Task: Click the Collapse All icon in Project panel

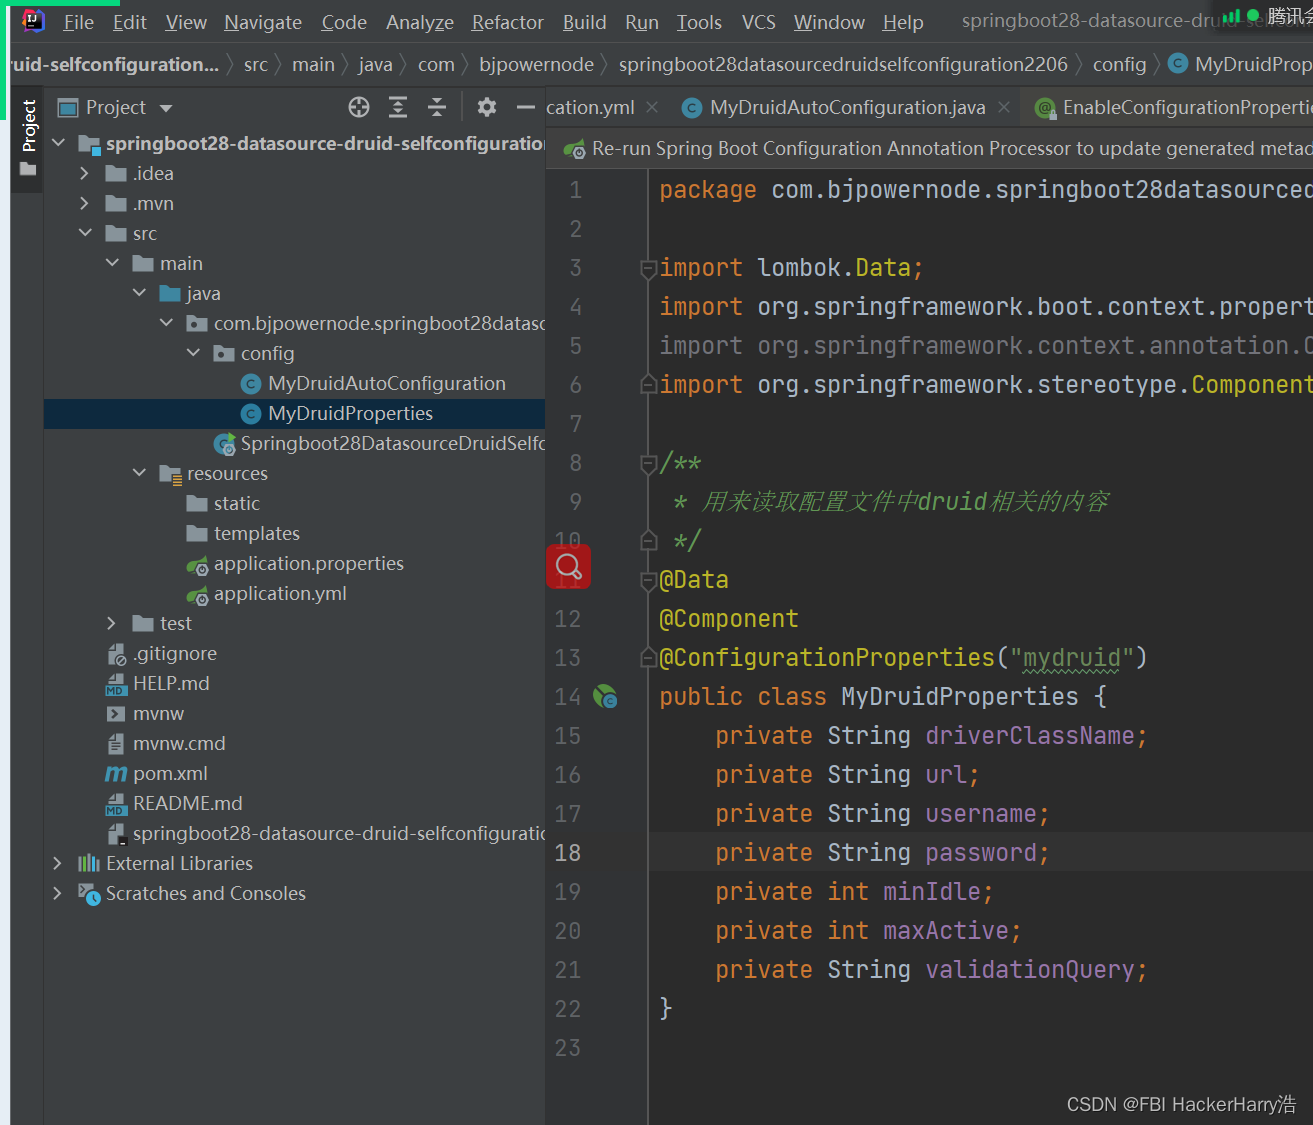Action: (437, 107)
